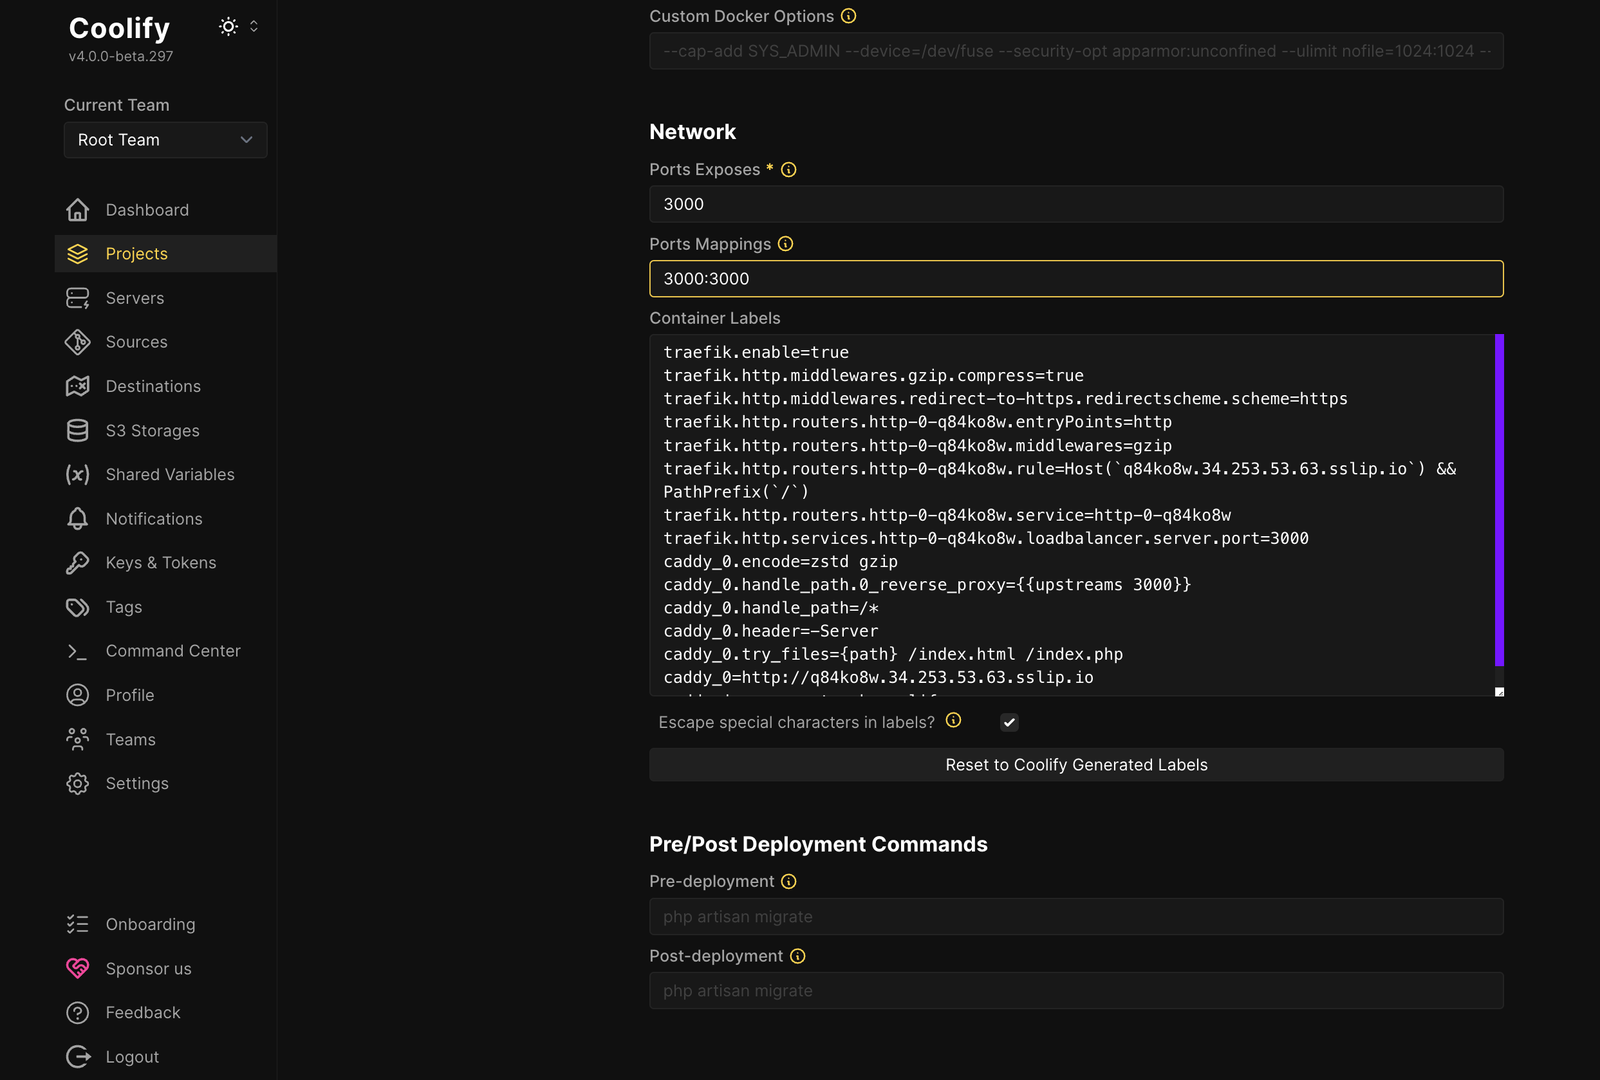Screen dimensions: 1600x1080
Task: Open the Dashboard from the sidebar
Action: [x=146, y=210]
